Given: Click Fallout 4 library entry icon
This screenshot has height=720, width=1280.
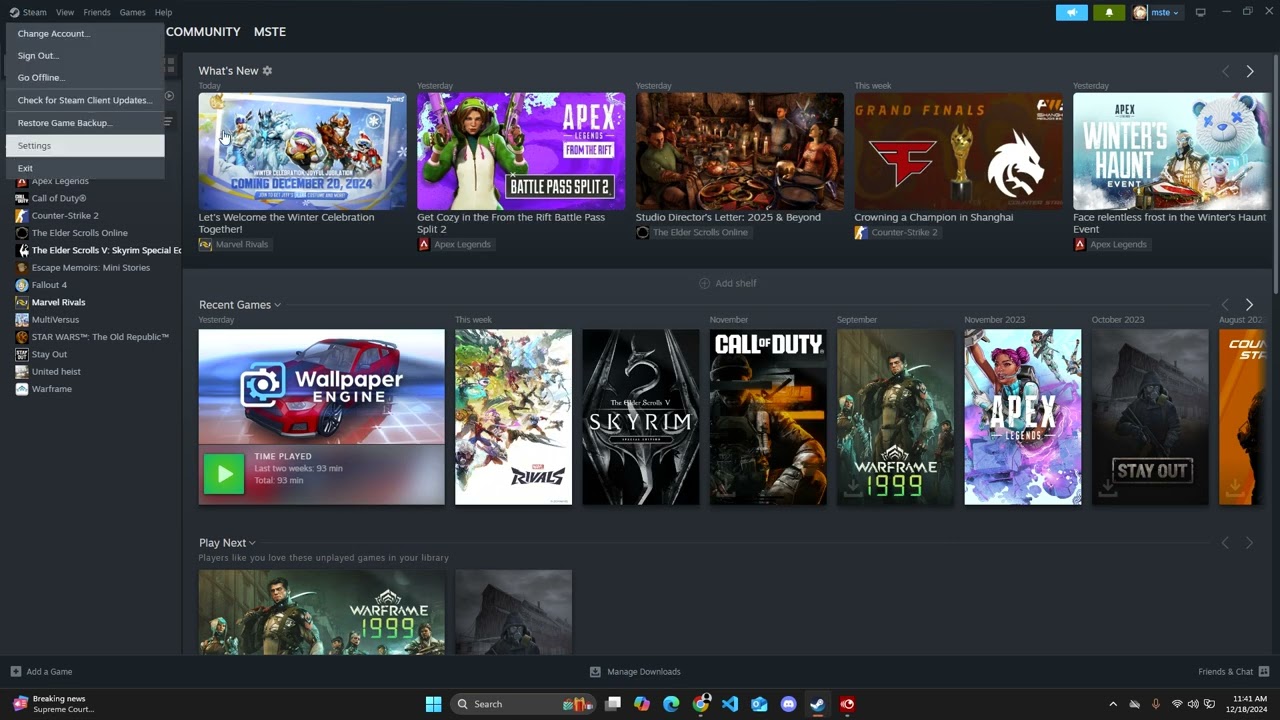Looking at the screenshot, I should 22,285.
